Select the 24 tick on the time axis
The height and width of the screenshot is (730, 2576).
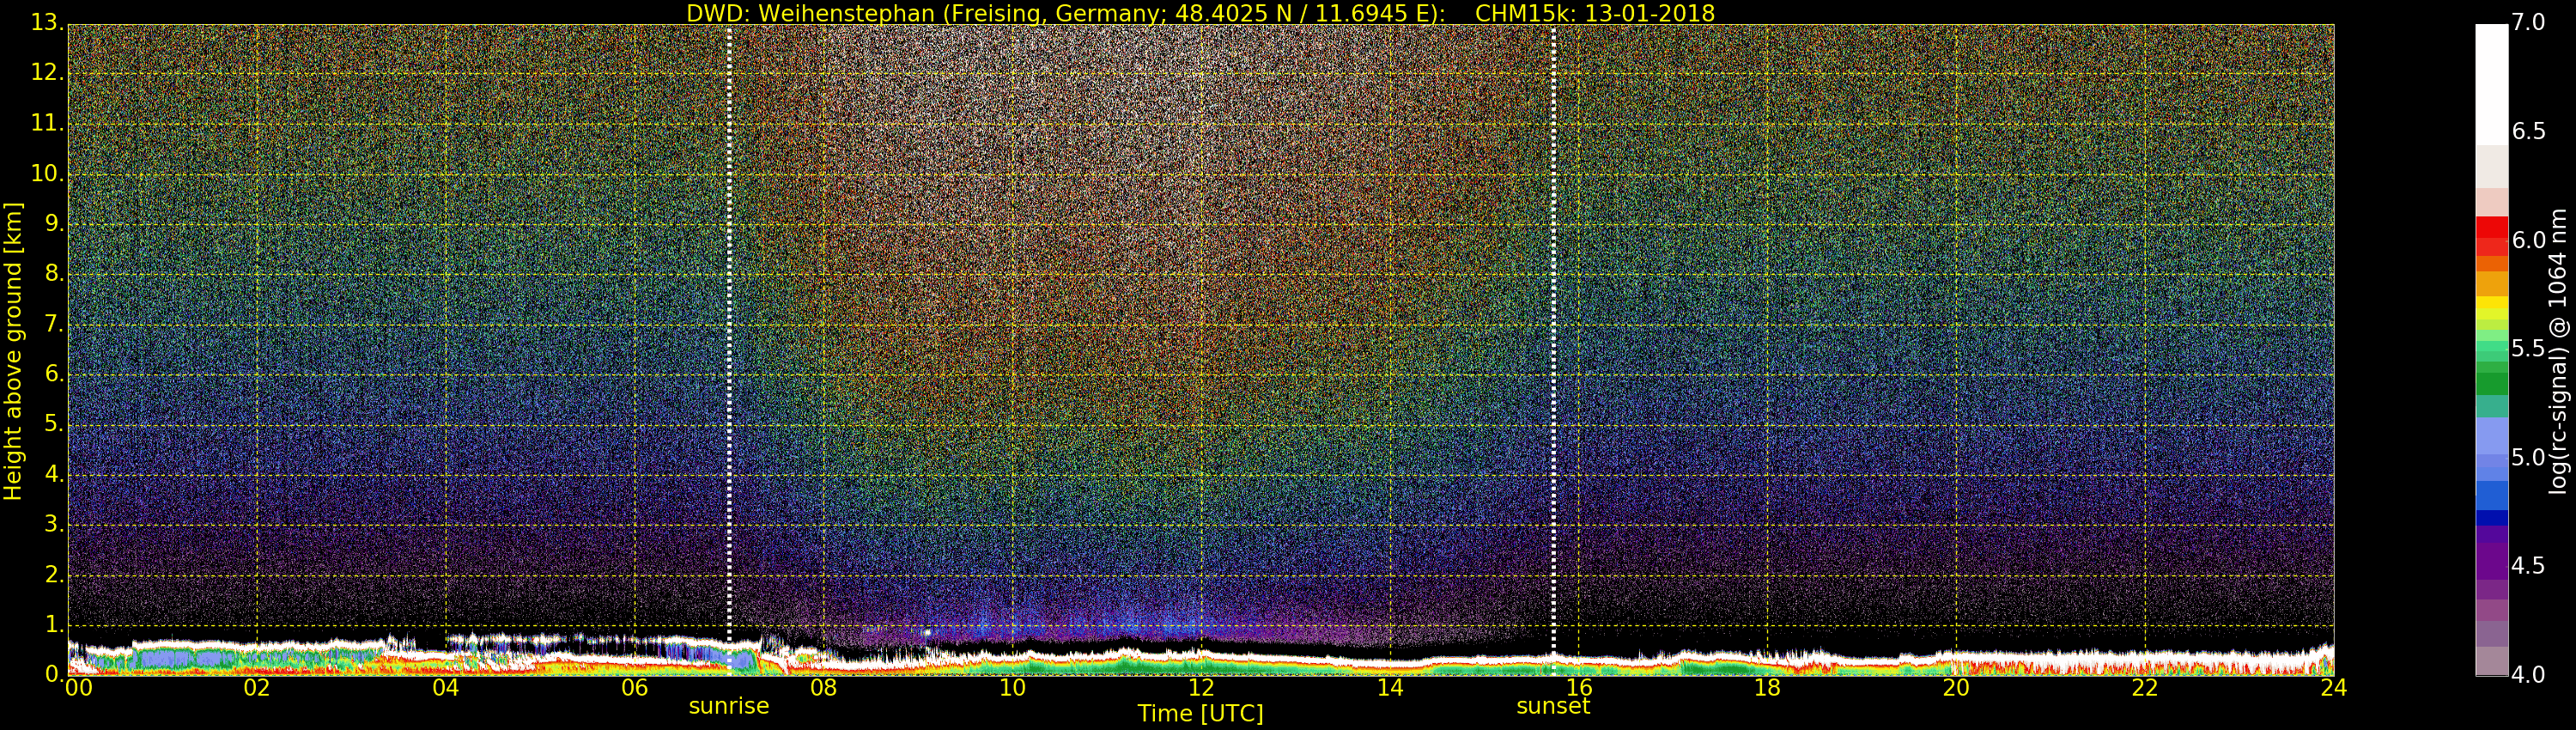(2333, 688)
